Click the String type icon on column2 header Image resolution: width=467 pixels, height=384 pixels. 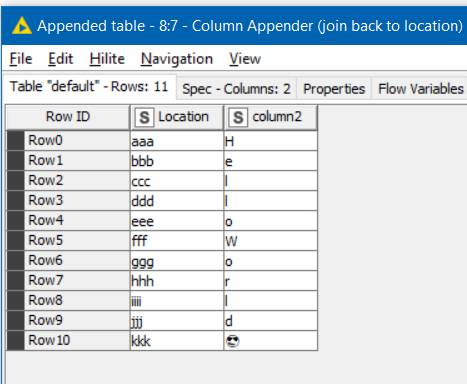coord(238,117)
